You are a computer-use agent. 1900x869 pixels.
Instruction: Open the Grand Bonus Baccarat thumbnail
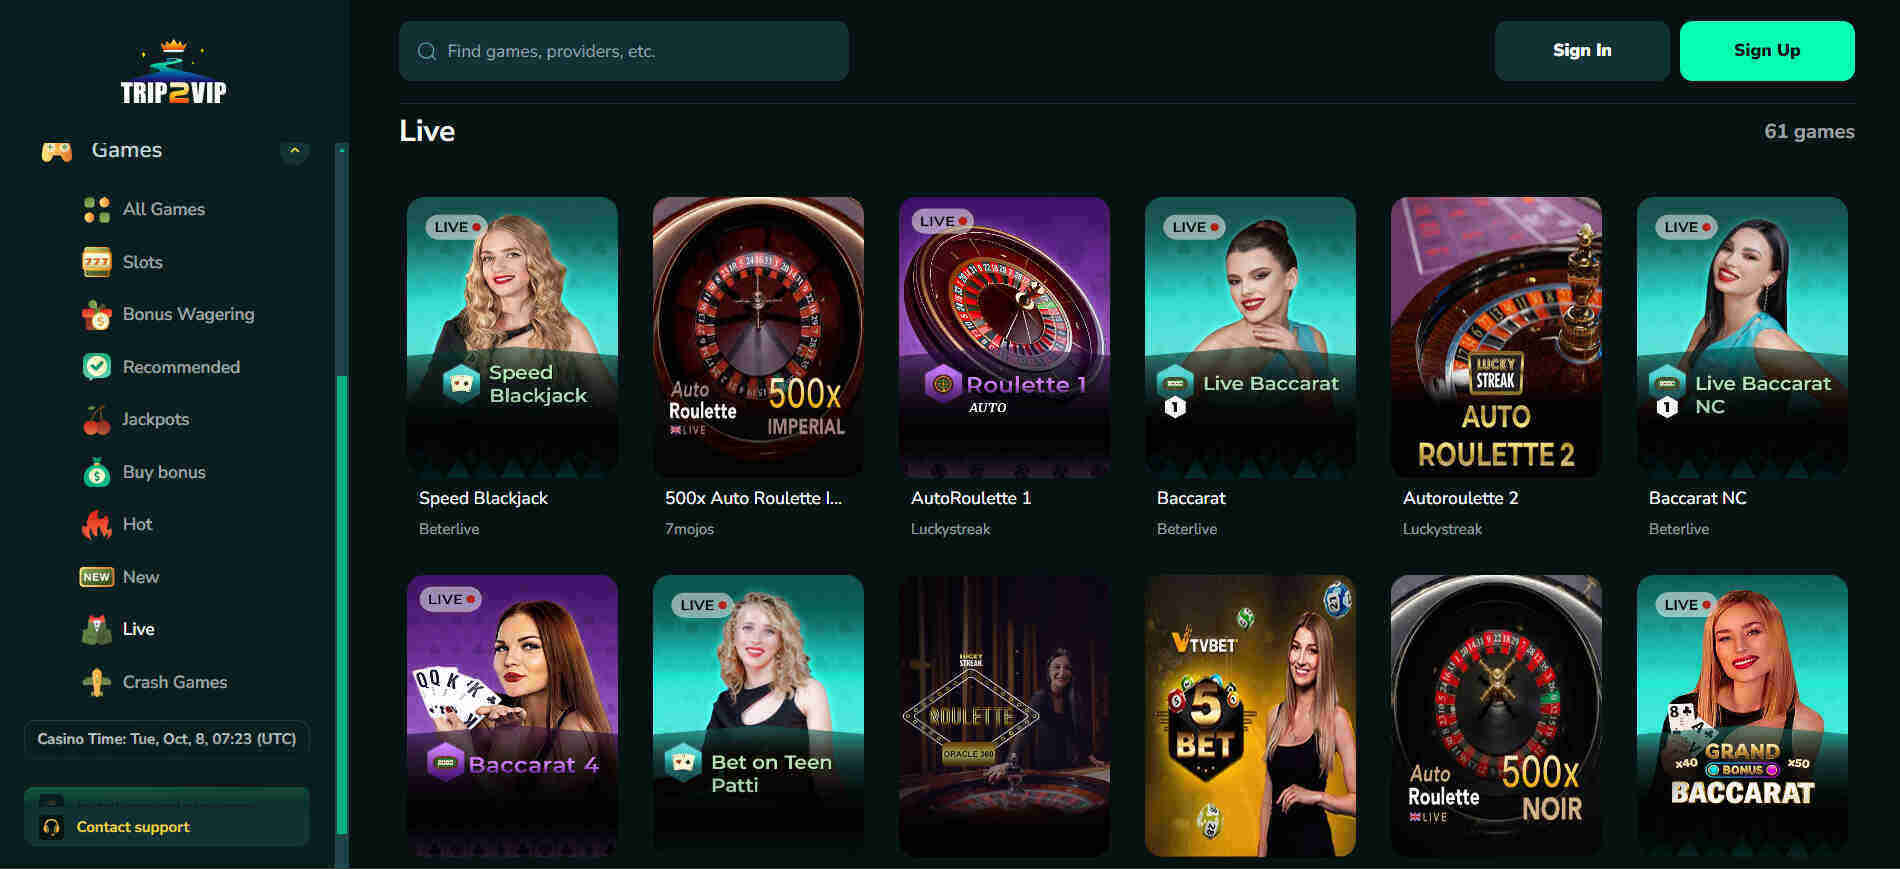point(1742,715)
